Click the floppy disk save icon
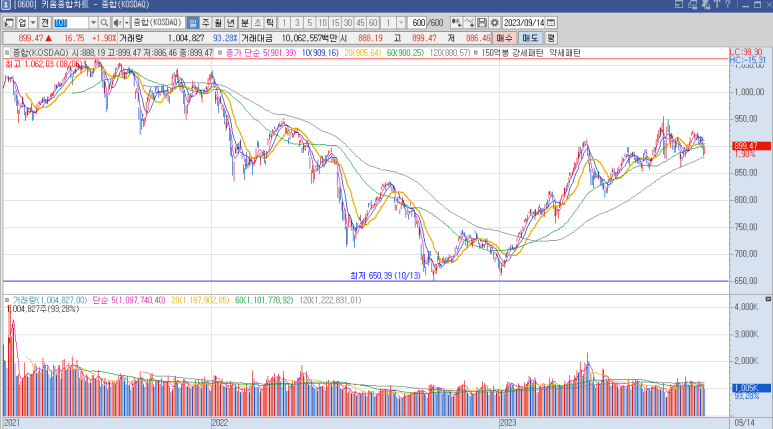This screenshot has height=429, width=773. point(482,23)
